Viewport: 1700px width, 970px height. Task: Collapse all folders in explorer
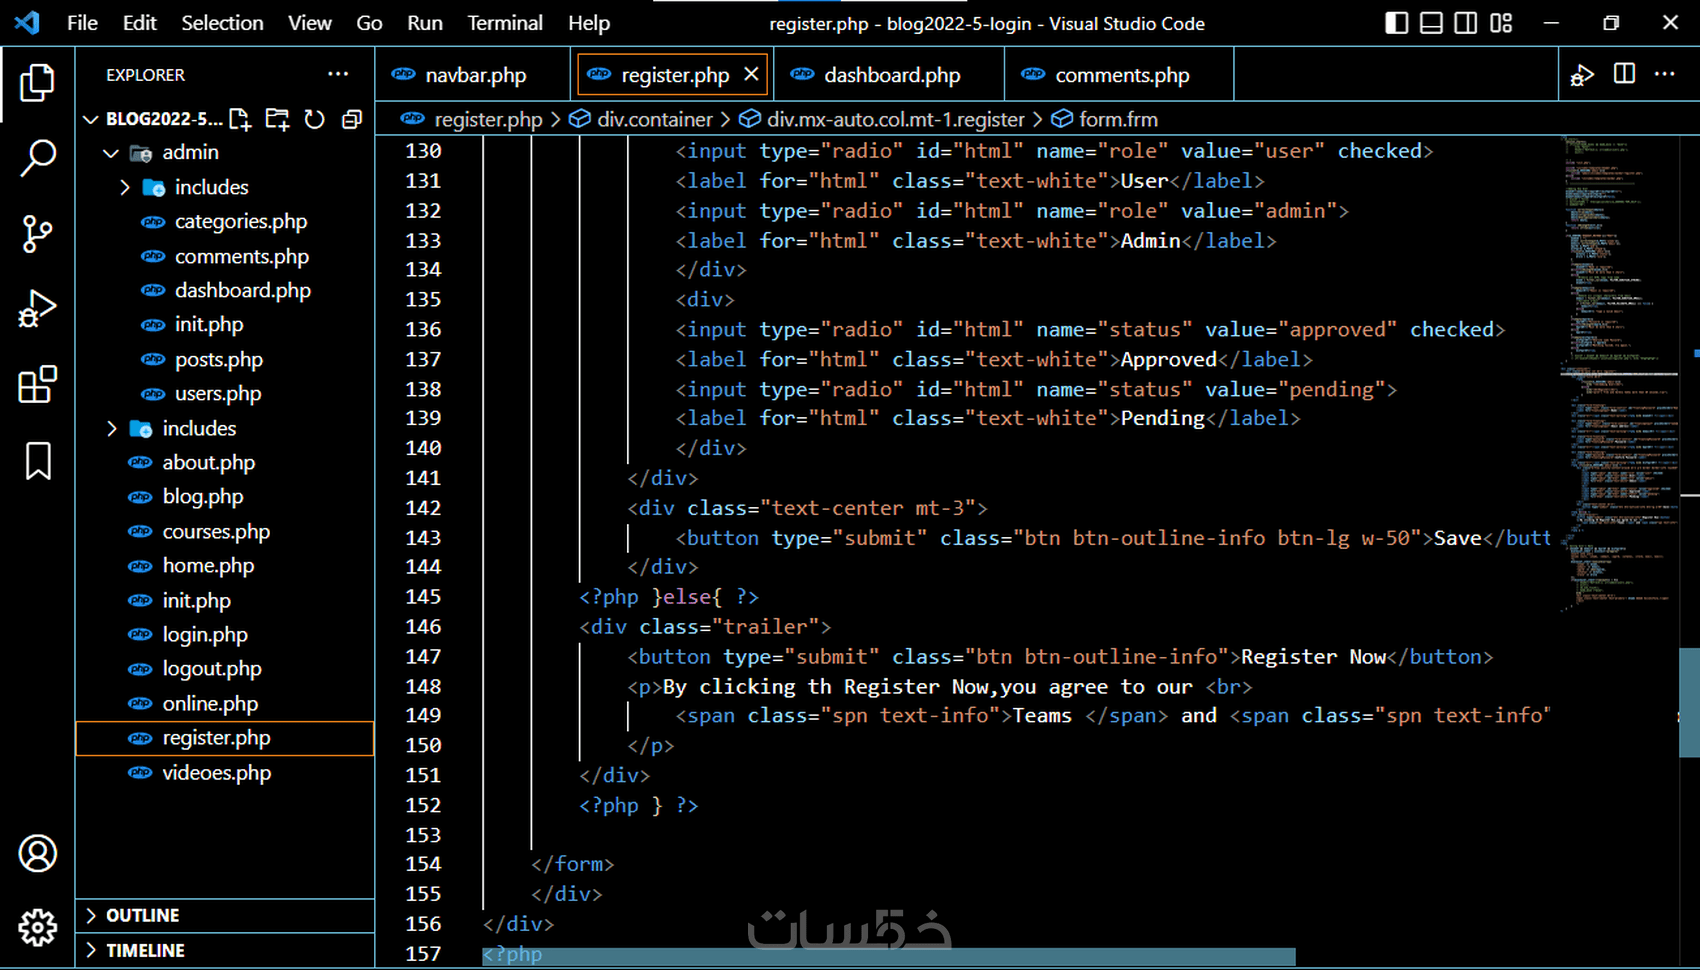coord(352,120)
